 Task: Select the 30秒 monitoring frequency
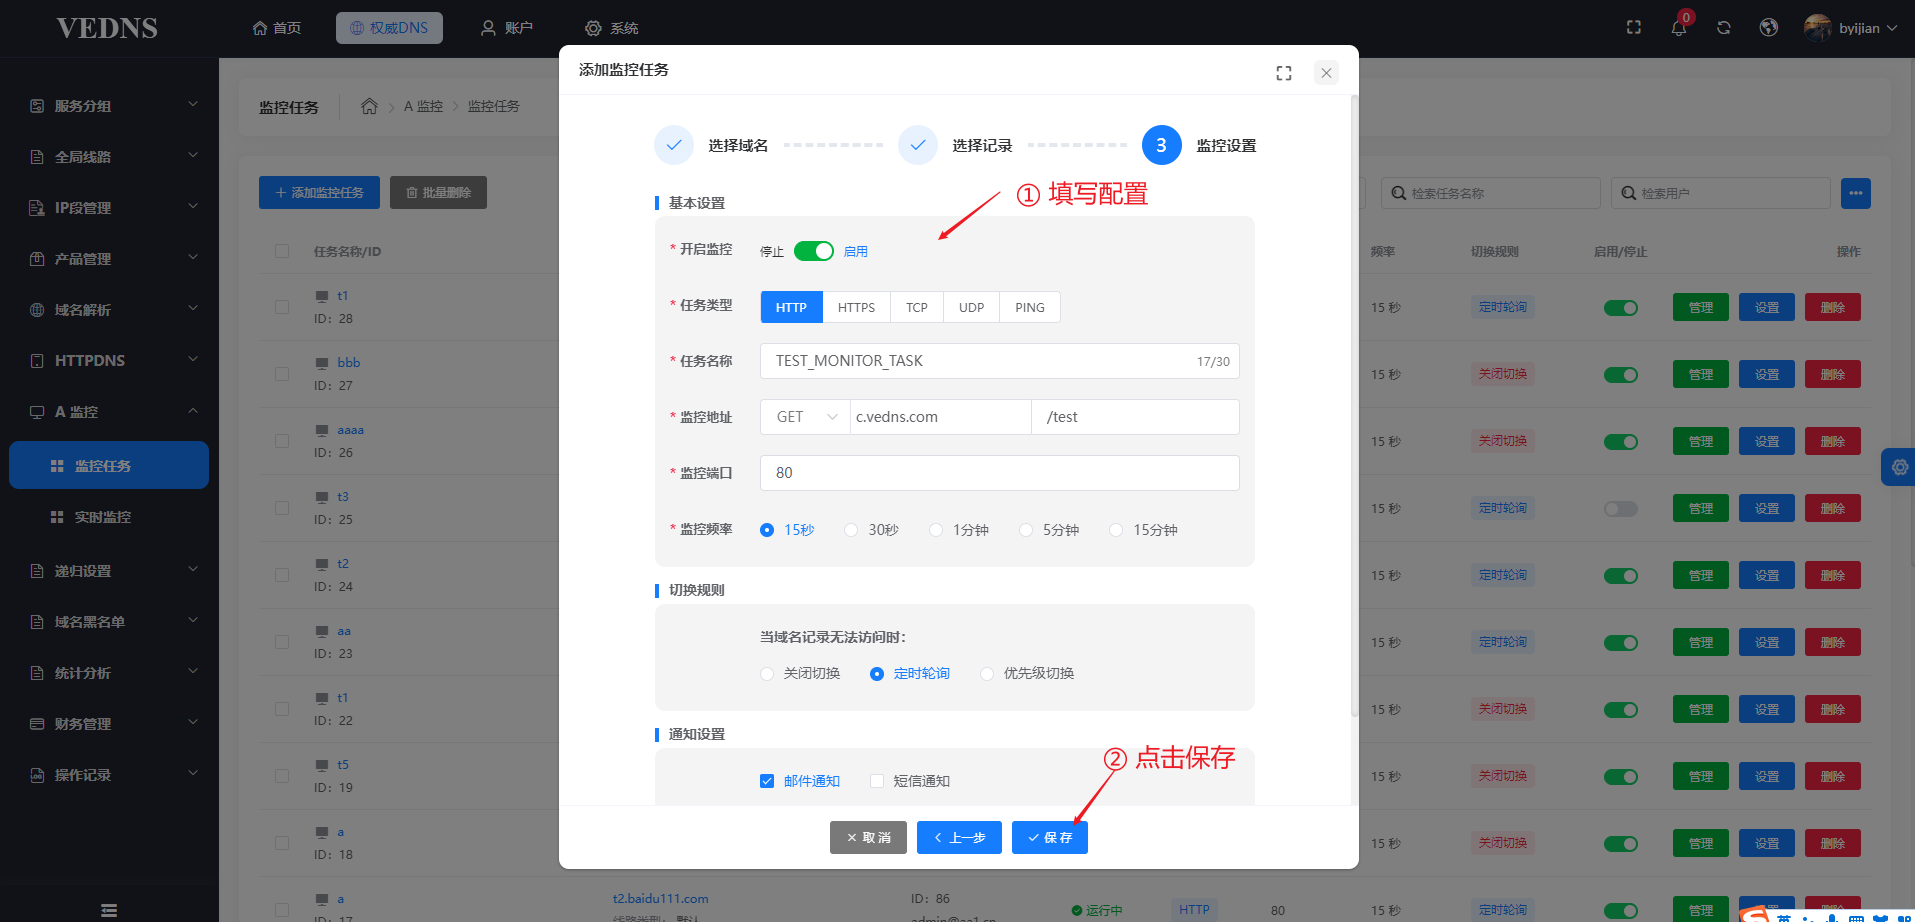[872, 530]
